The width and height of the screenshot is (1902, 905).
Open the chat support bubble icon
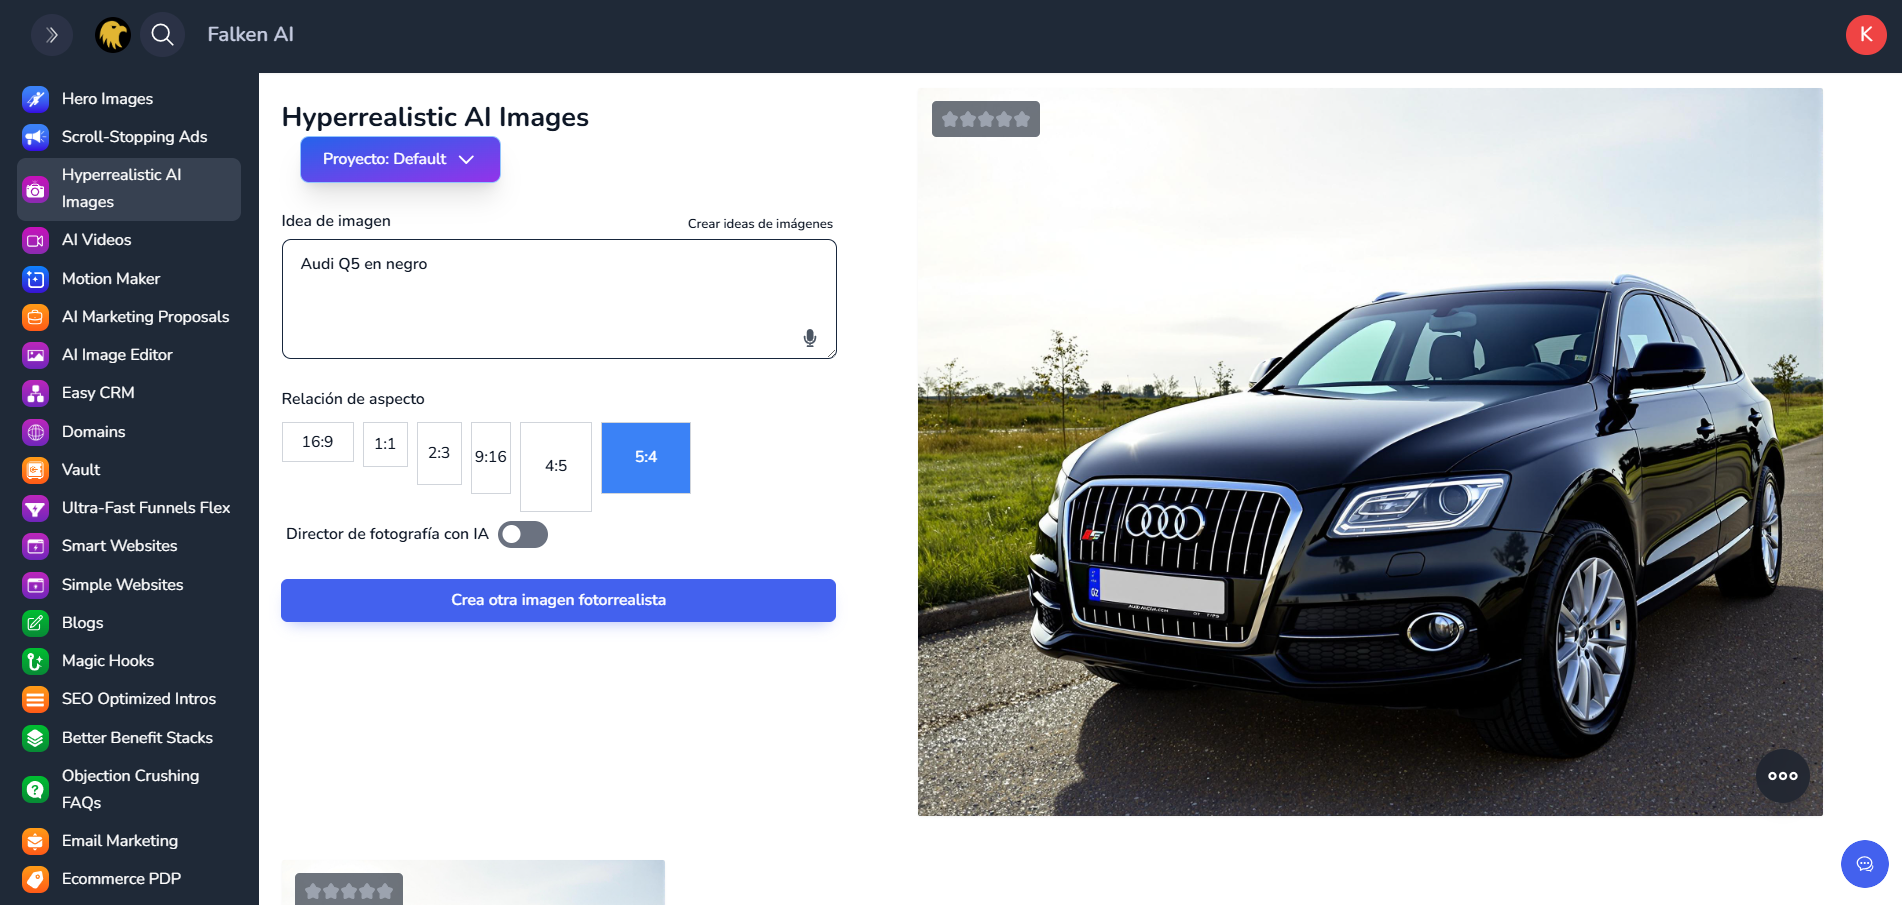[1864, 863]
